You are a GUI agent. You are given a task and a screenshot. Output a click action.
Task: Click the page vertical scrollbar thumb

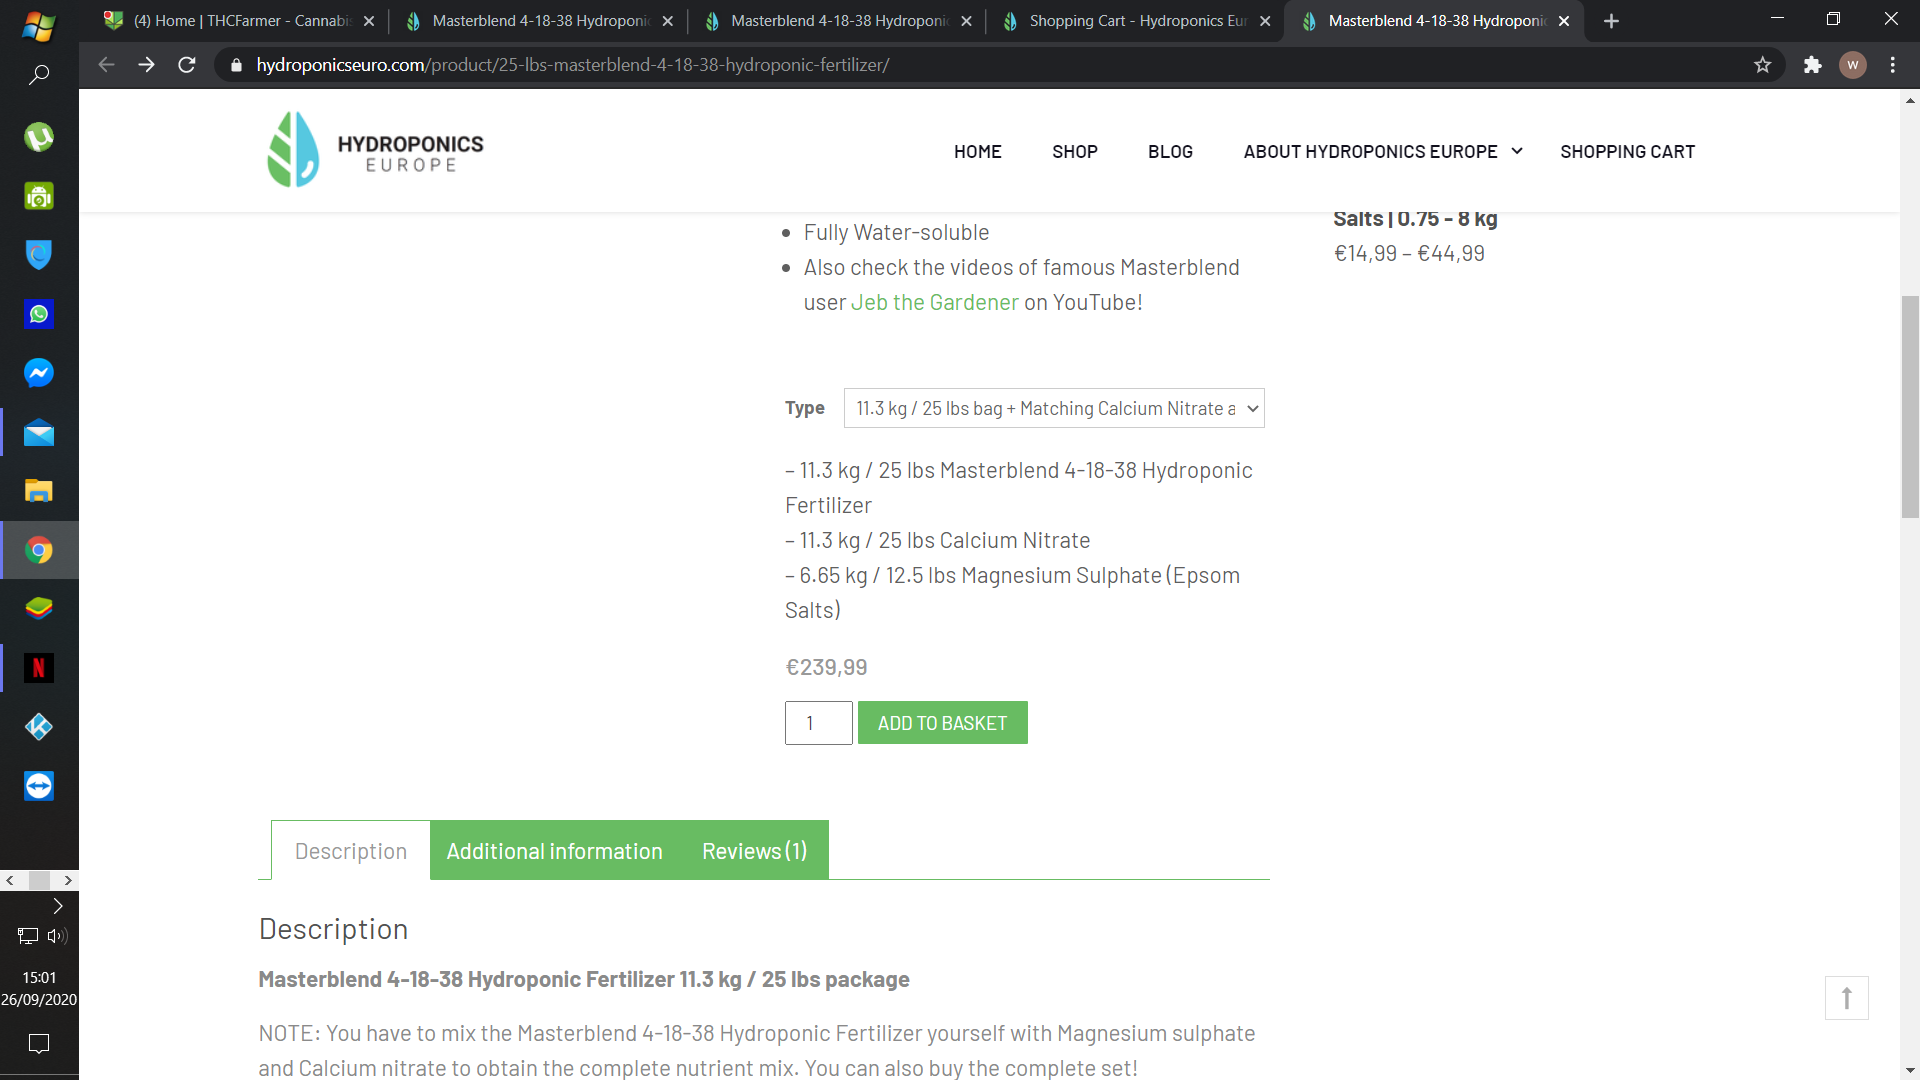click(x=1910, y=406)
